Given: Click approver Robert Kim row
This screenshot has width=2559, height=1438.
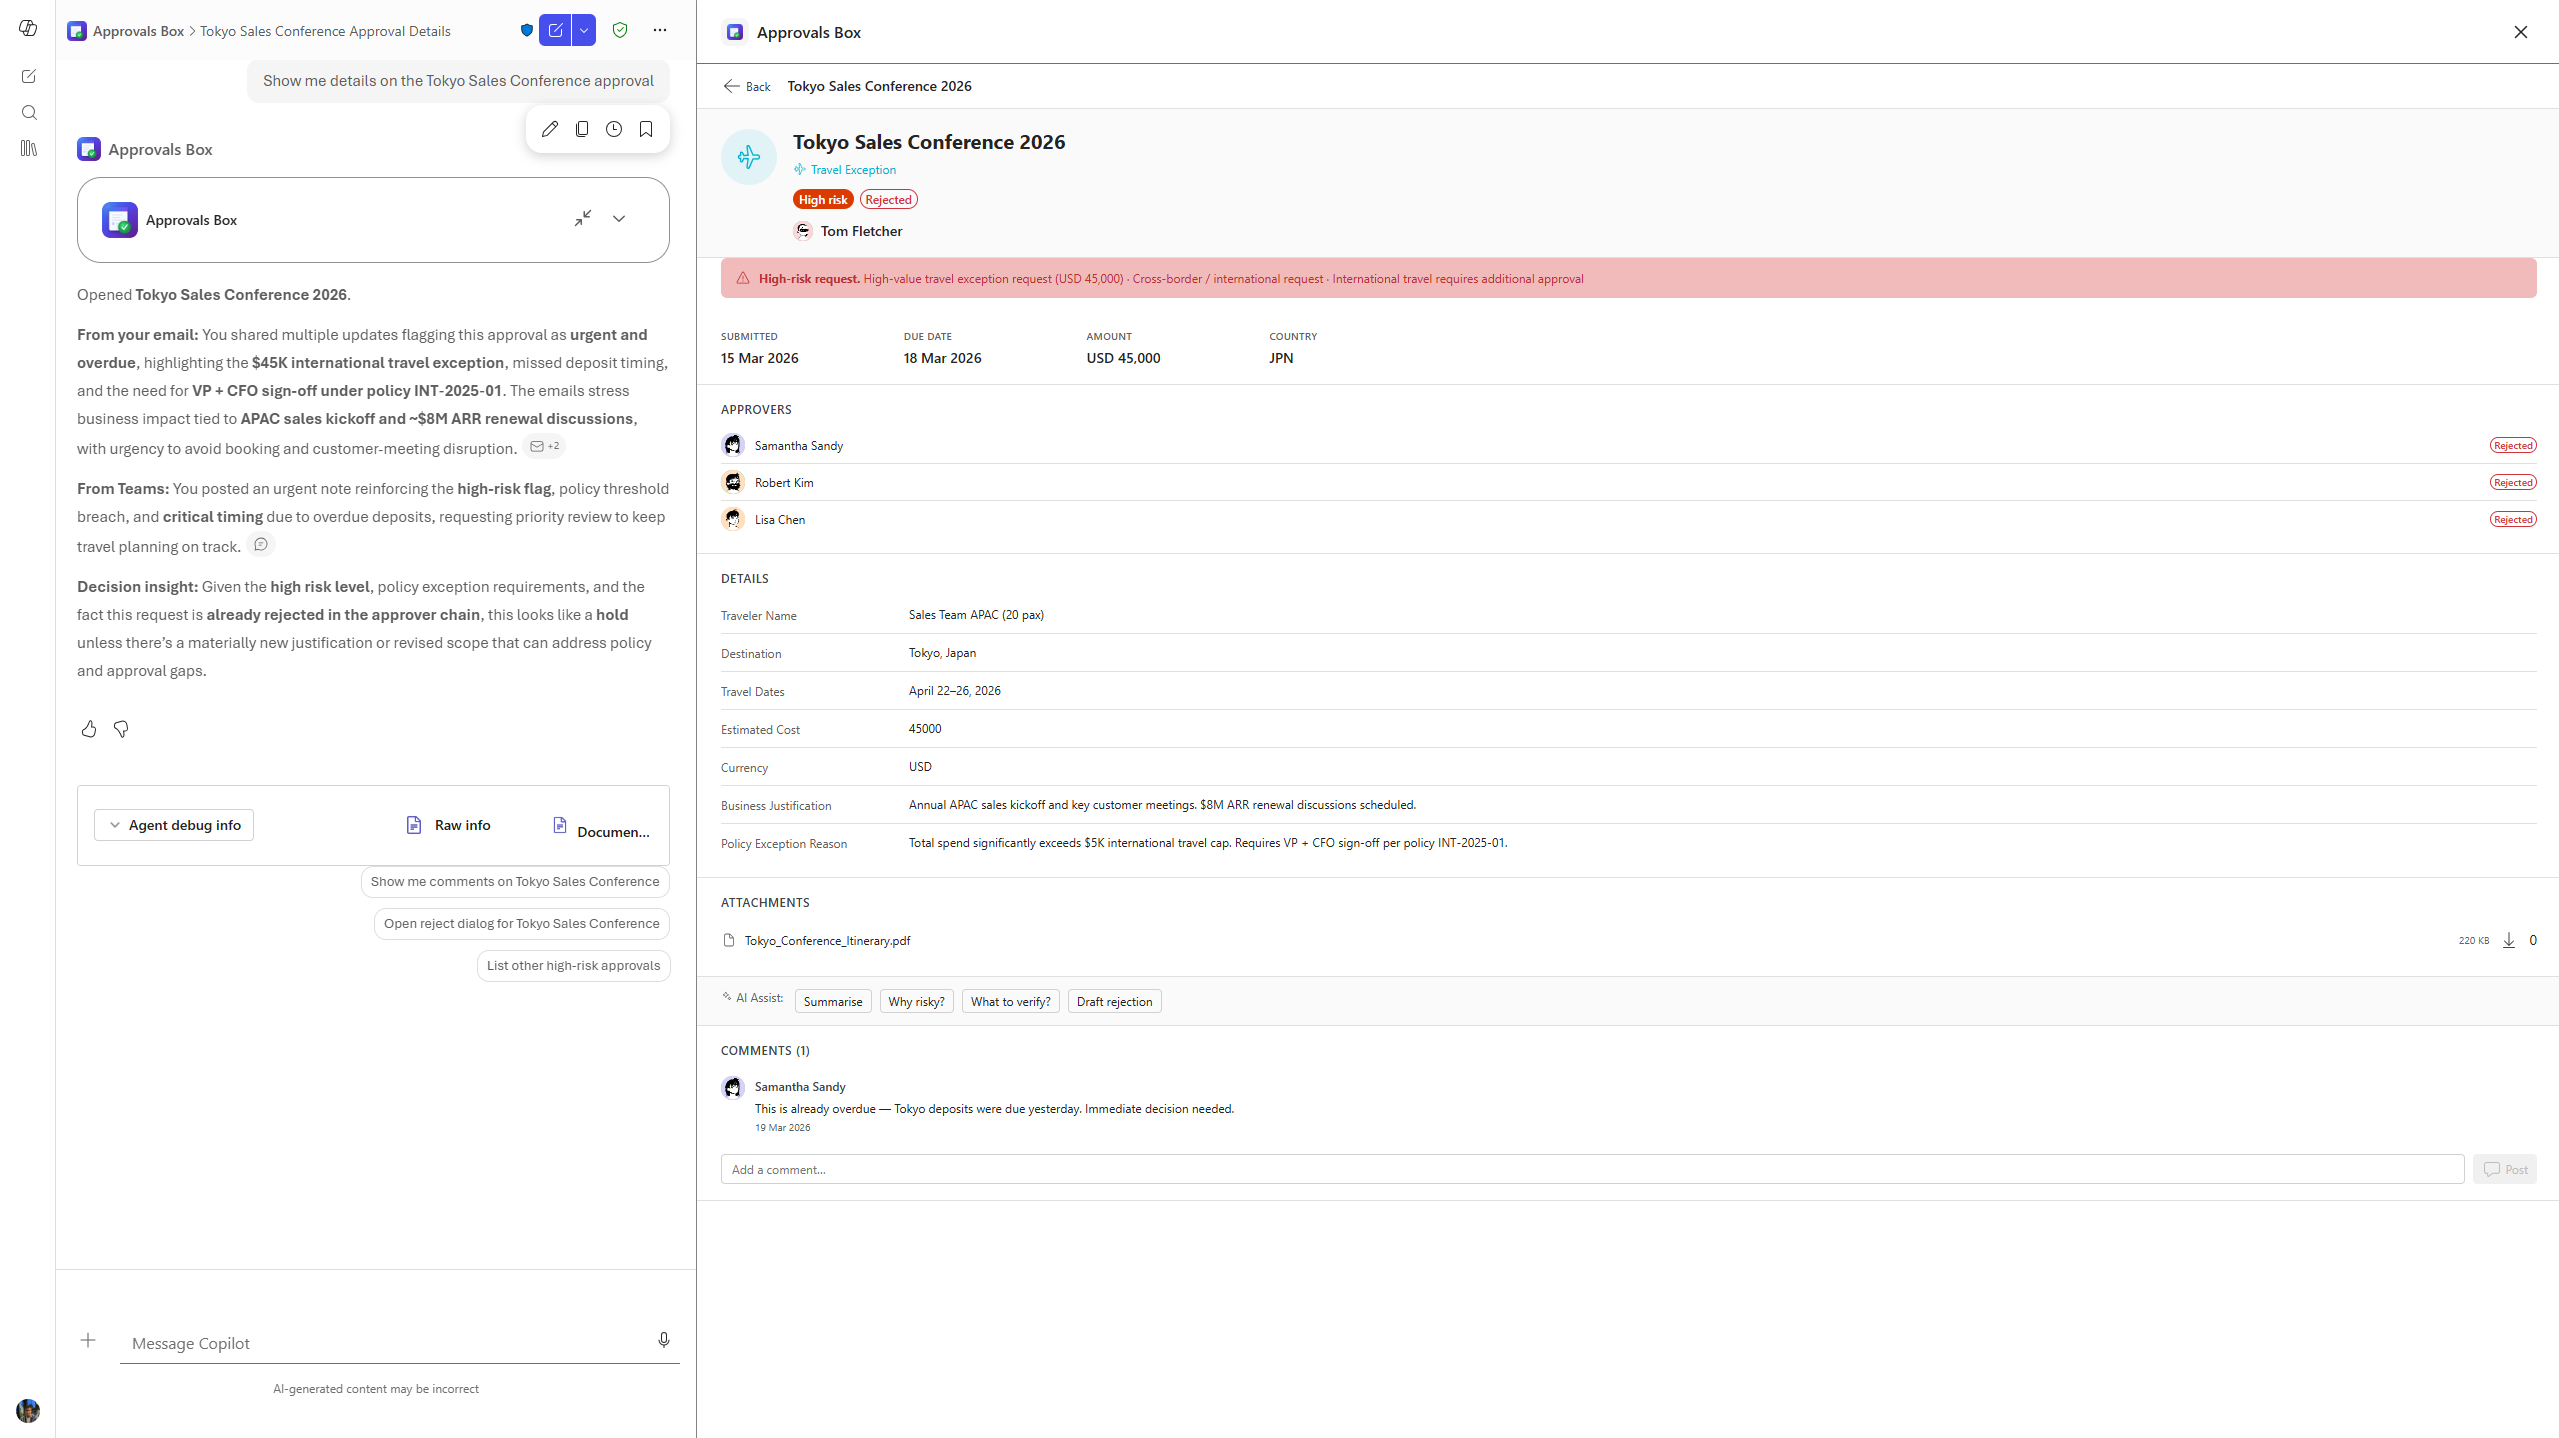Looking at the screenshot, I should (1628, 482).
